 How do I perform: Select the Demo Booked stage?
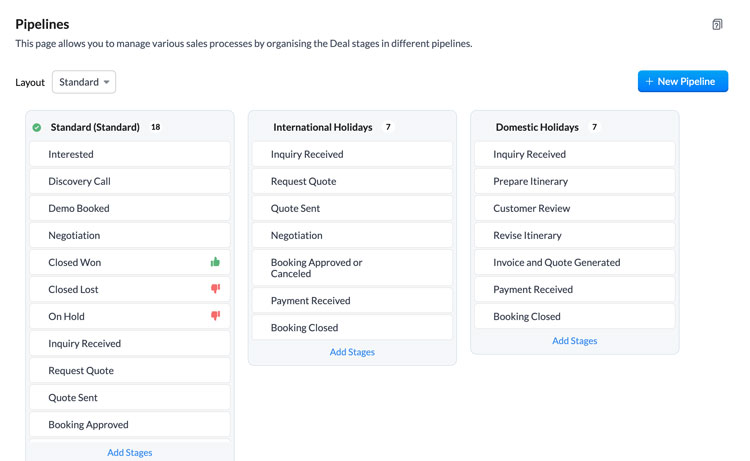tap(130, 209)
